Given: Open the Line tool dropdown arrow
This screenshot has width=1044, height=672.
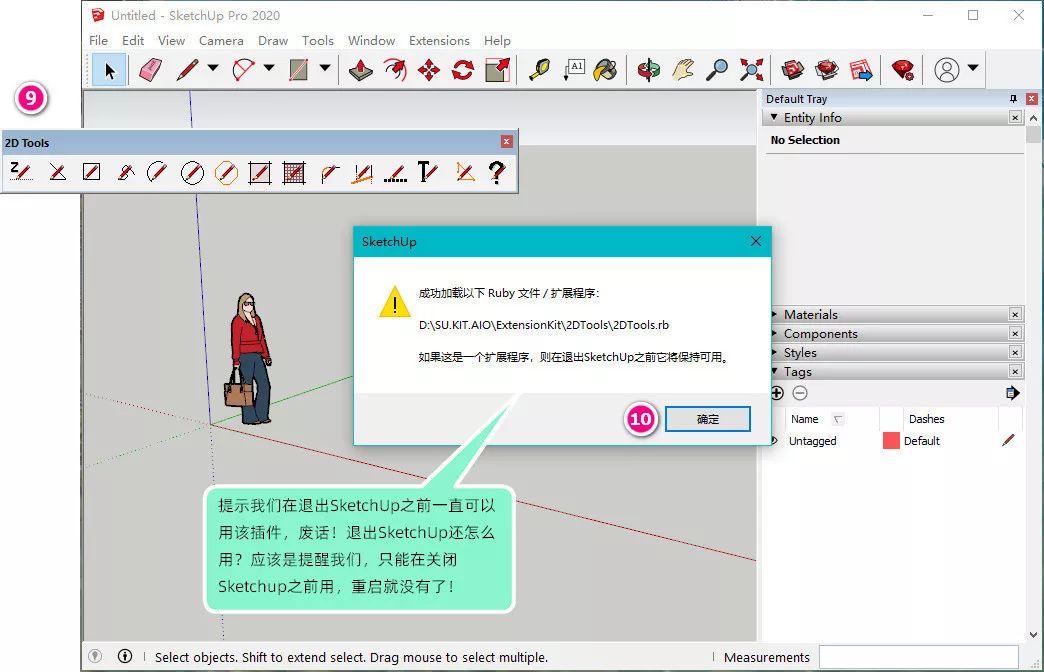Looking at the screenshot, I should pyautogui.click(x=213, y=67).
